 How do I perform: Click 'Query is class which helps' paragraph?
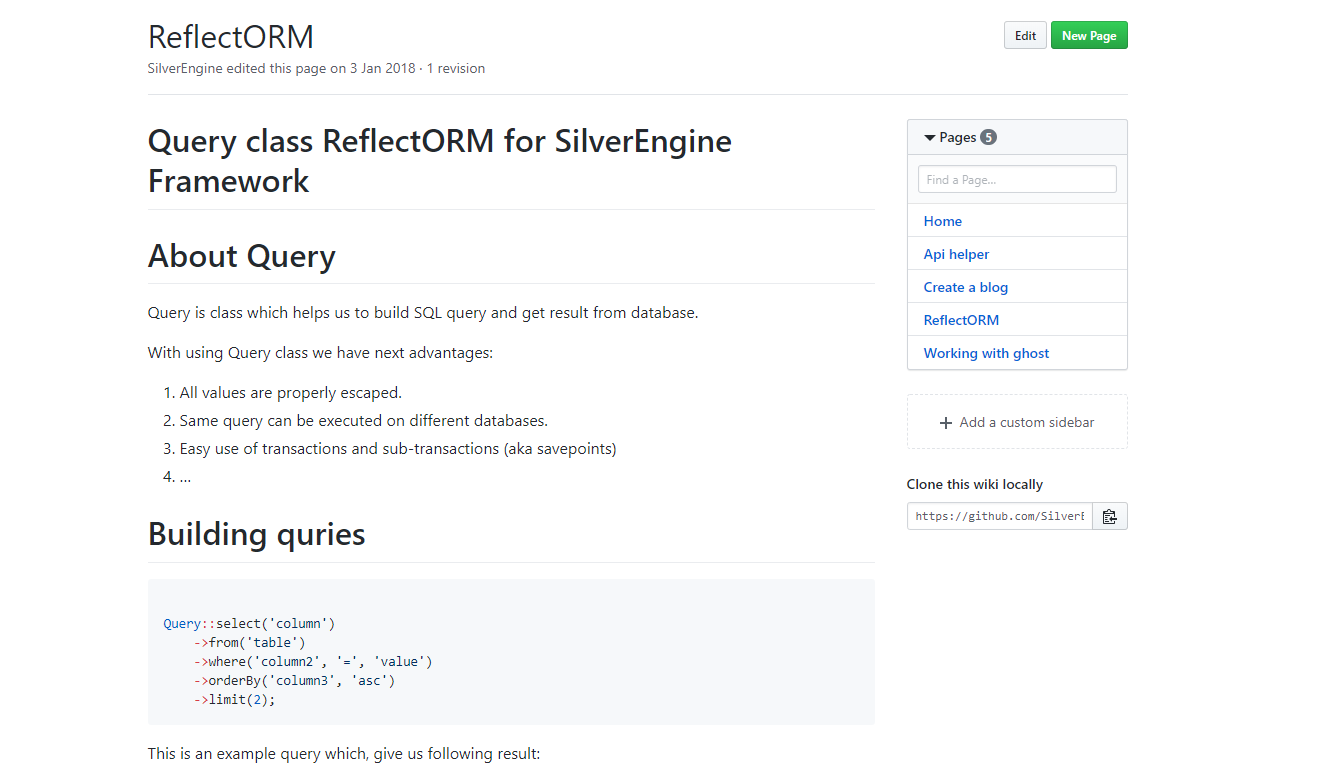423,312
